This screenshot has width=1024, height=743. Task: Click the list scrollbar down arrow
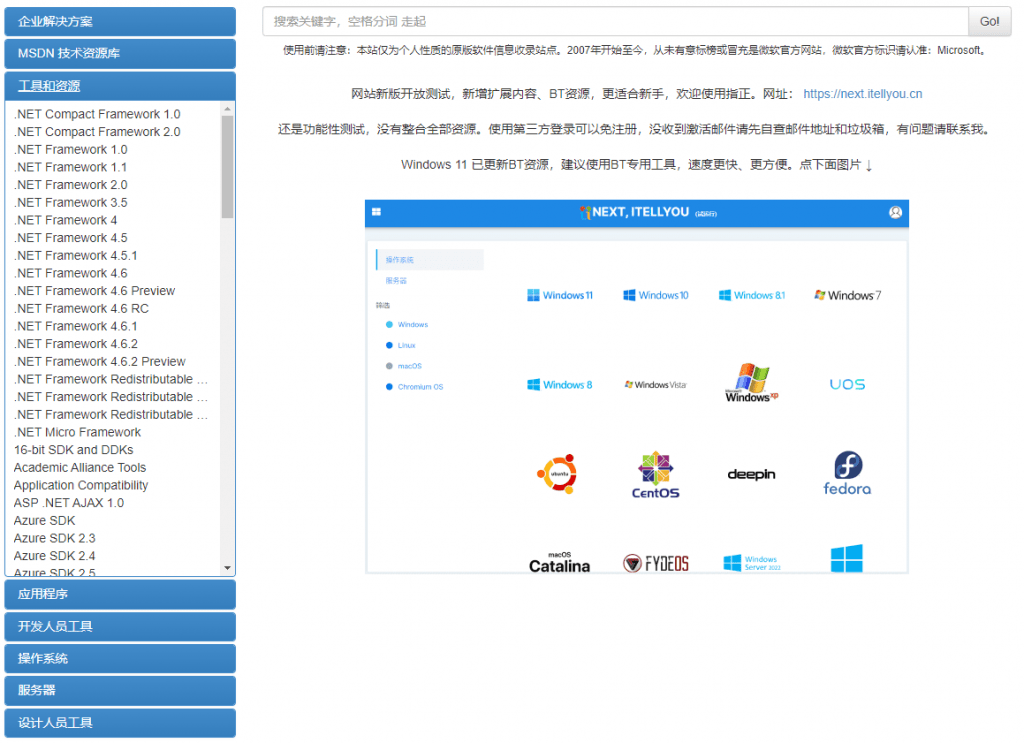point(227,568)
